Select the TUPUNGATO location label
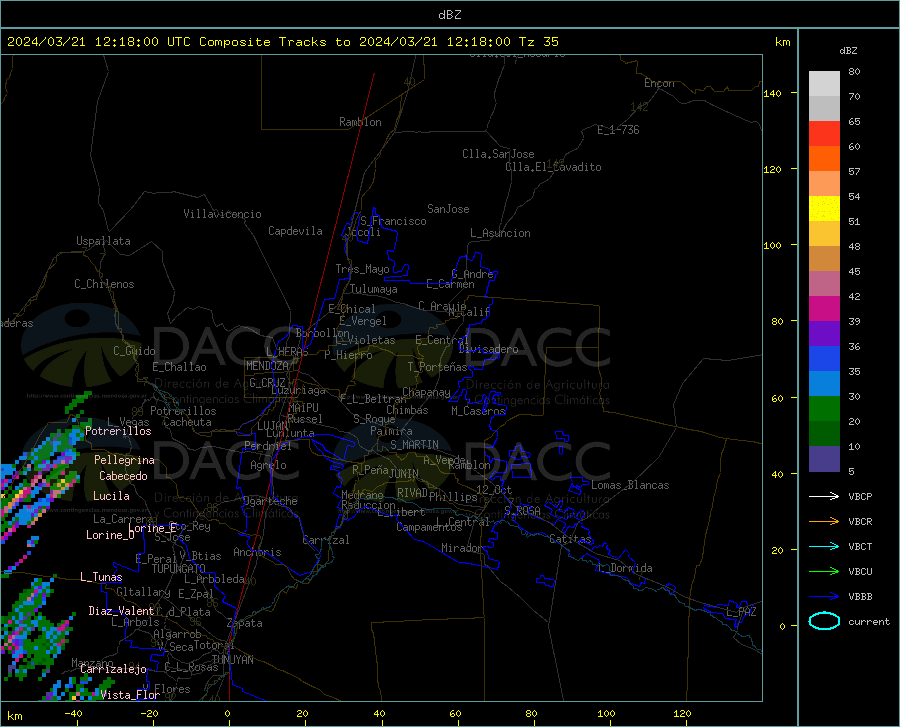 [x=178, y=569]
